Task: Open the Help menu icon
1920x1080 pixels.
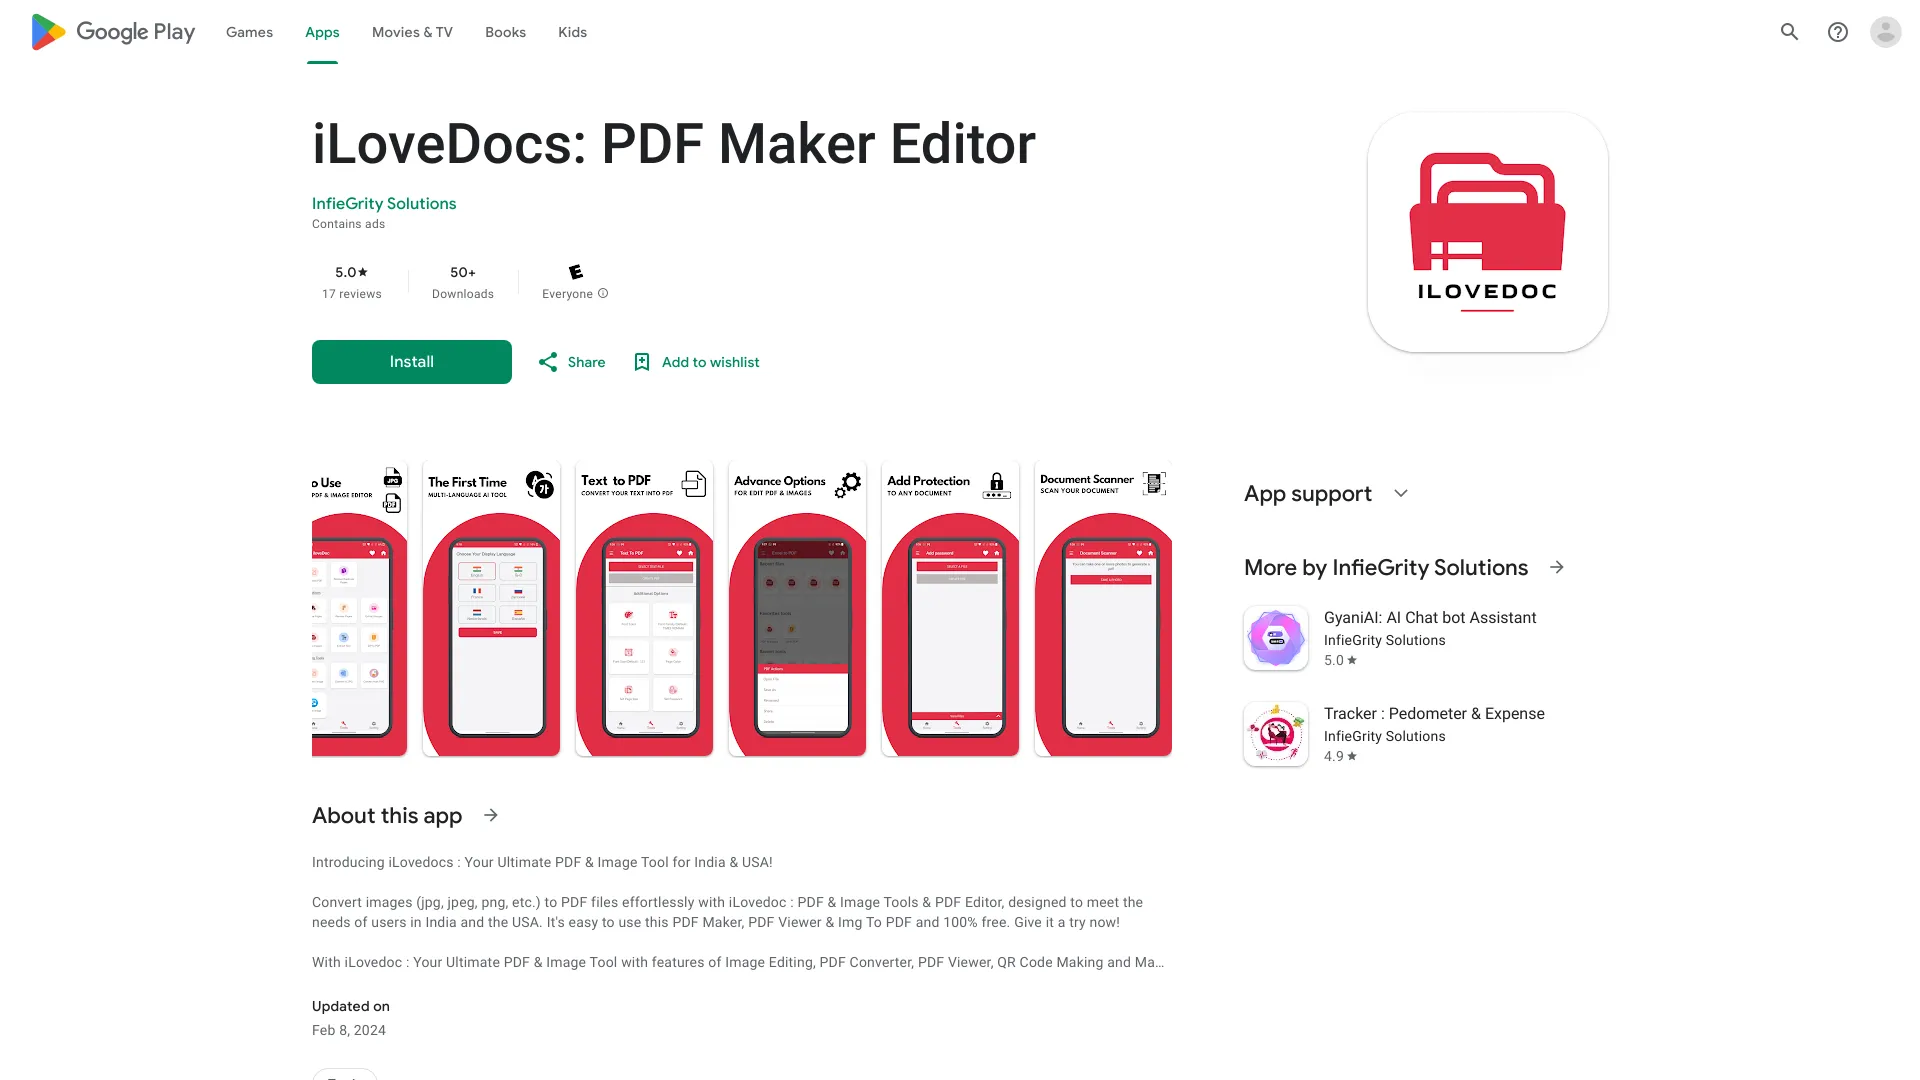Action: (1838, 32)
